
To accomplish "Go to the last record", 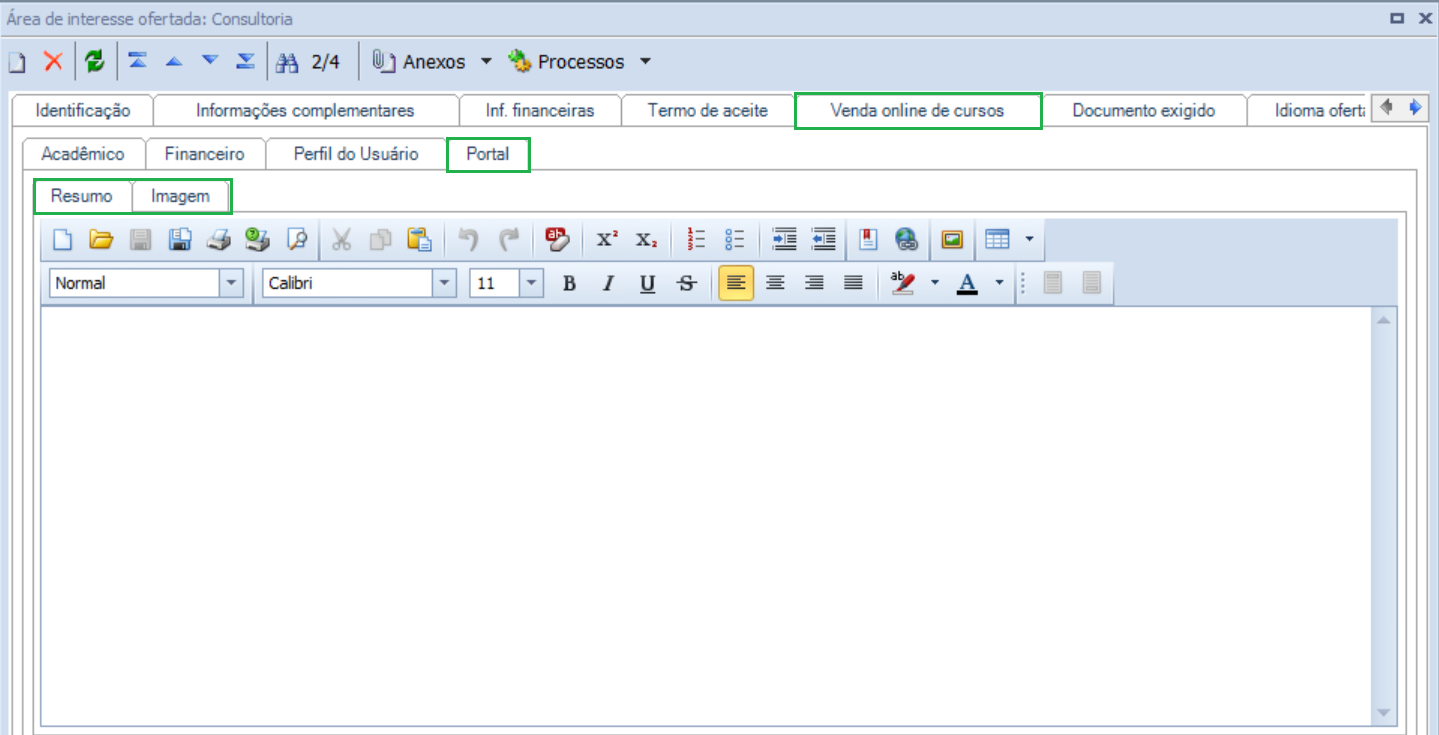I will click(245, 62).
